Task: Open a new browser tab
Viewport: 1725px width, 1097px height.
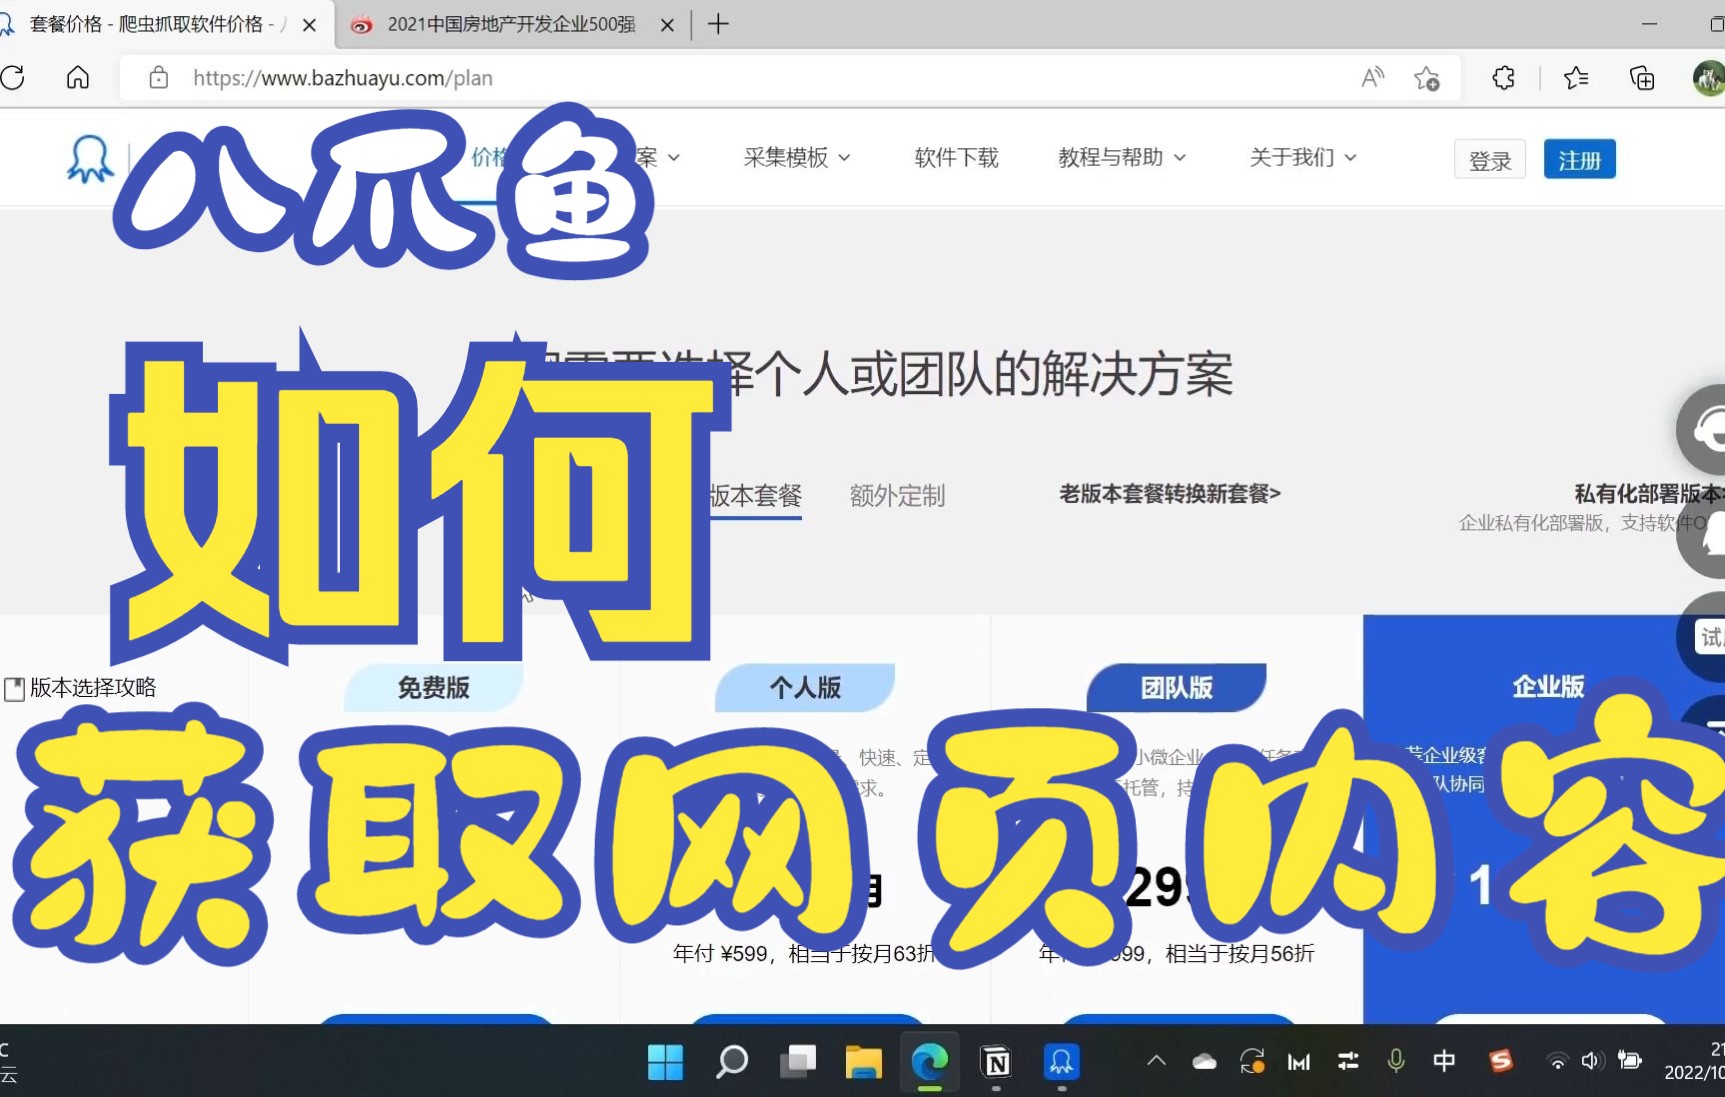Action: click(718, 24)
